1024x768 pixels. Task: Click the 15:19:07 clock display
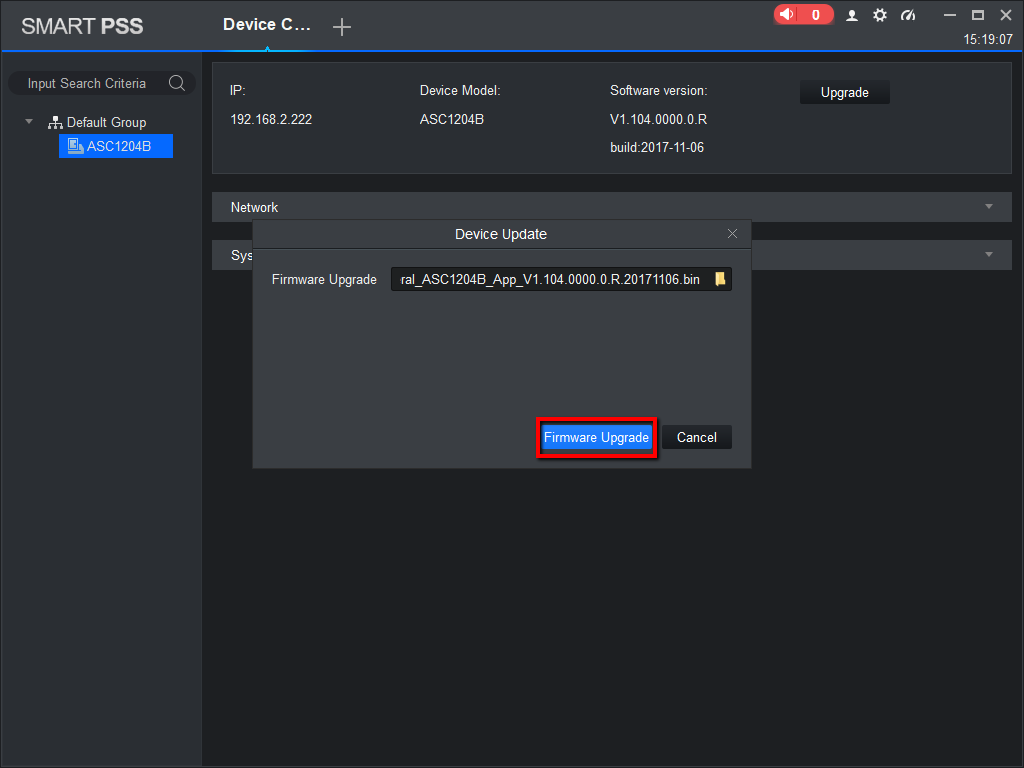pos(987,39)
